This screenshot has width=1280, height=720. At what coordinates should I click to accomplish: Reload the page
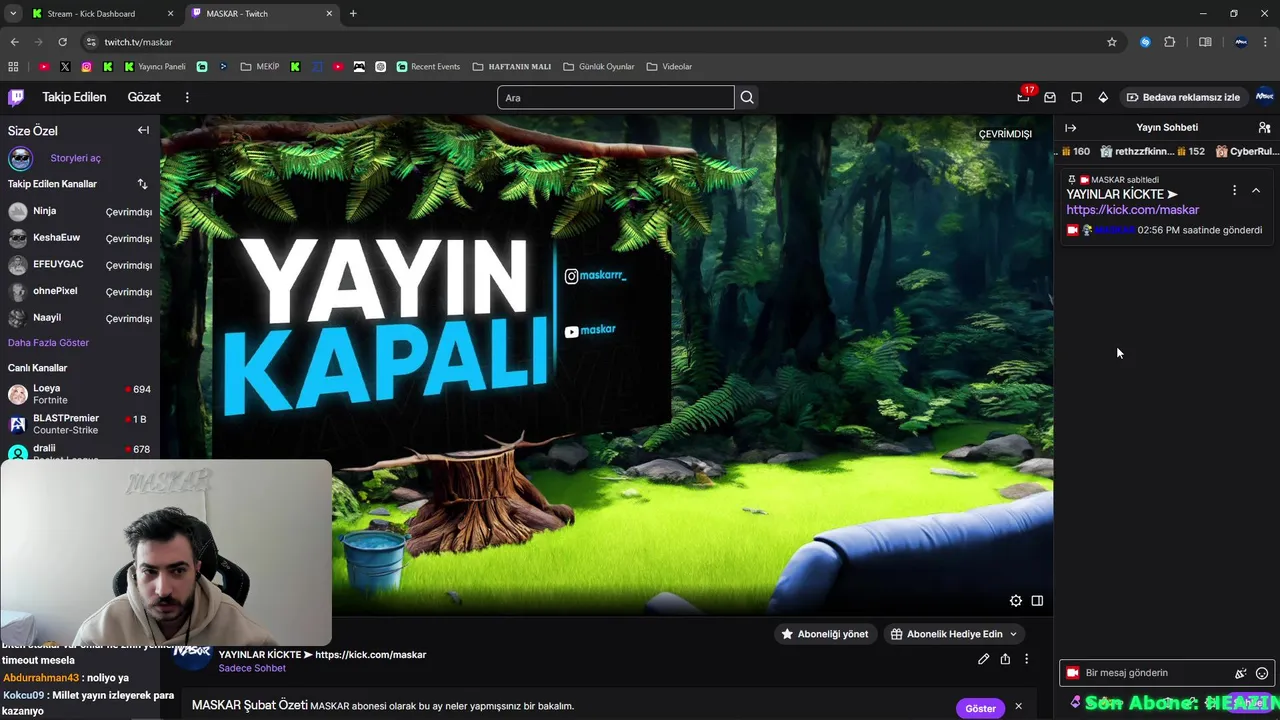click(x=62, y=42)
